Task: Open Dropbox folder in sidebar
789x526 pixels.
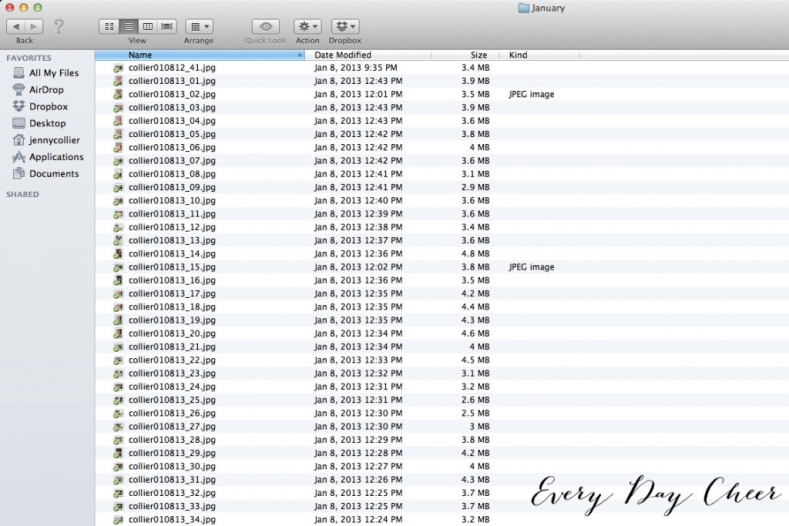Action: click(x=48, y=106)
